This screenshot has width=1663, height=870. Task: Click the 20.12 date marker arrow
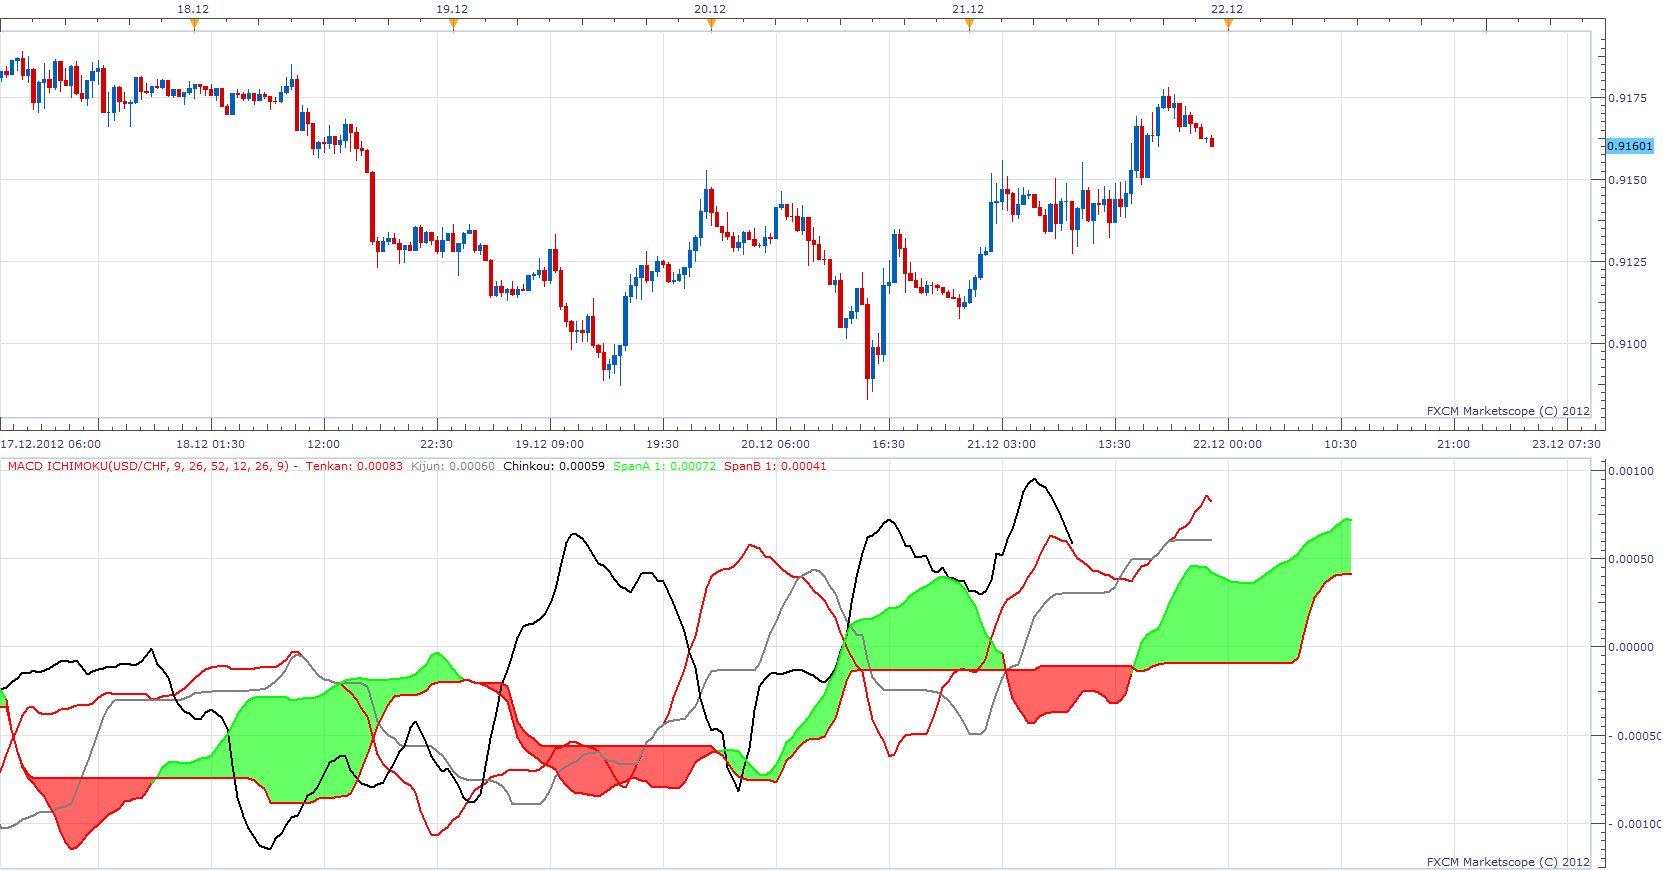point(711,25)
